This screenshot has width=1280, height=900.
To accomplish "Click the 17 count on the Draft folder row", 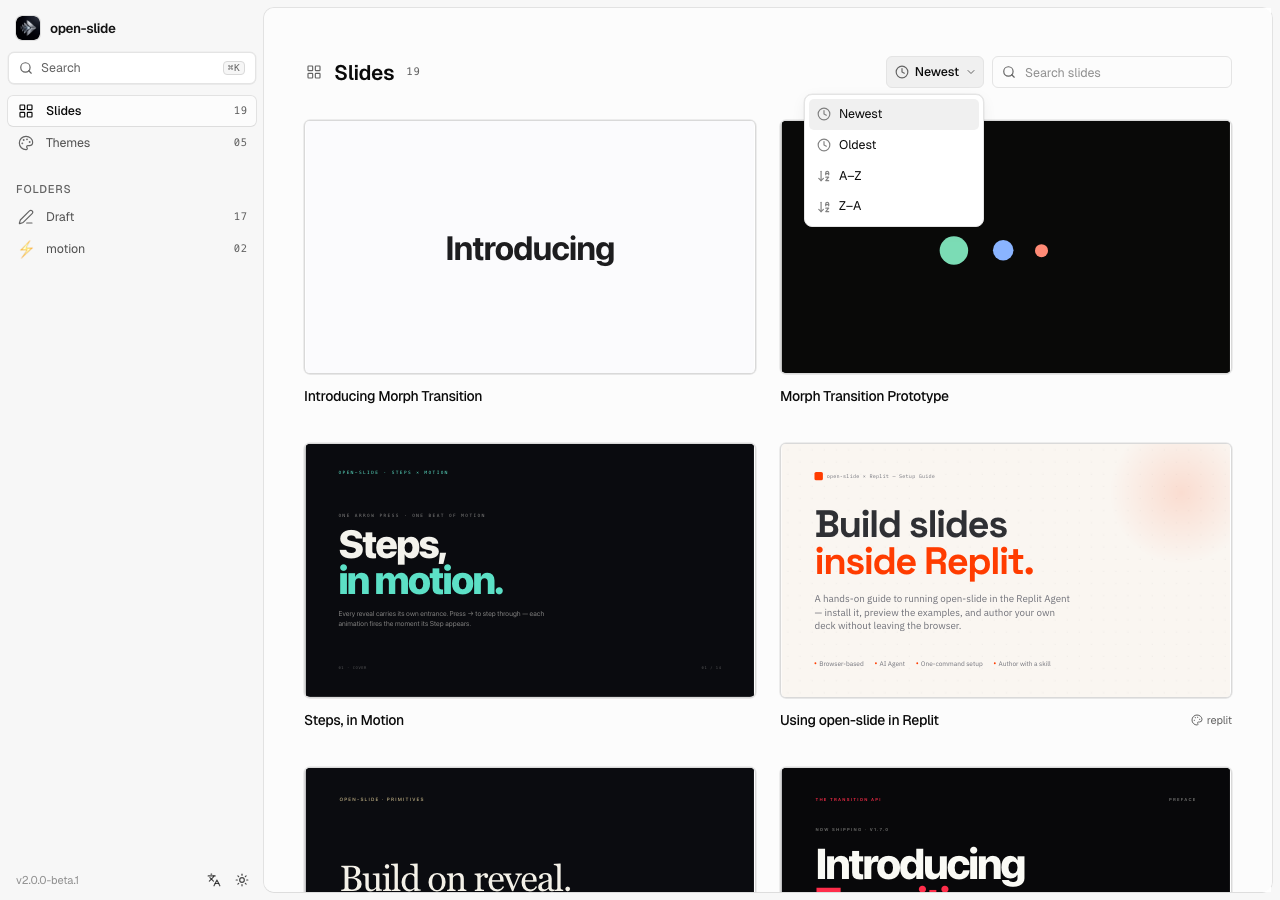I will pos(240,217).
